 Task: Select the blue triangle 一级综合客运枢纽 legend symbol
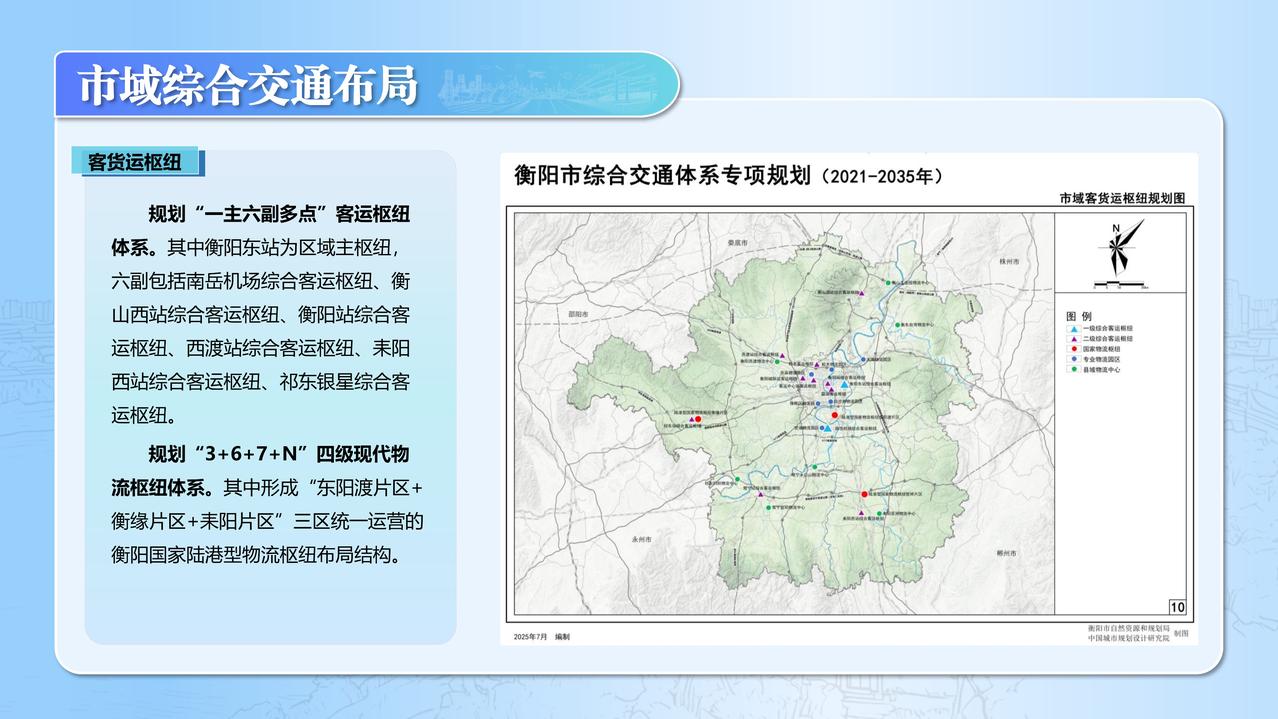pos(1072,328)
